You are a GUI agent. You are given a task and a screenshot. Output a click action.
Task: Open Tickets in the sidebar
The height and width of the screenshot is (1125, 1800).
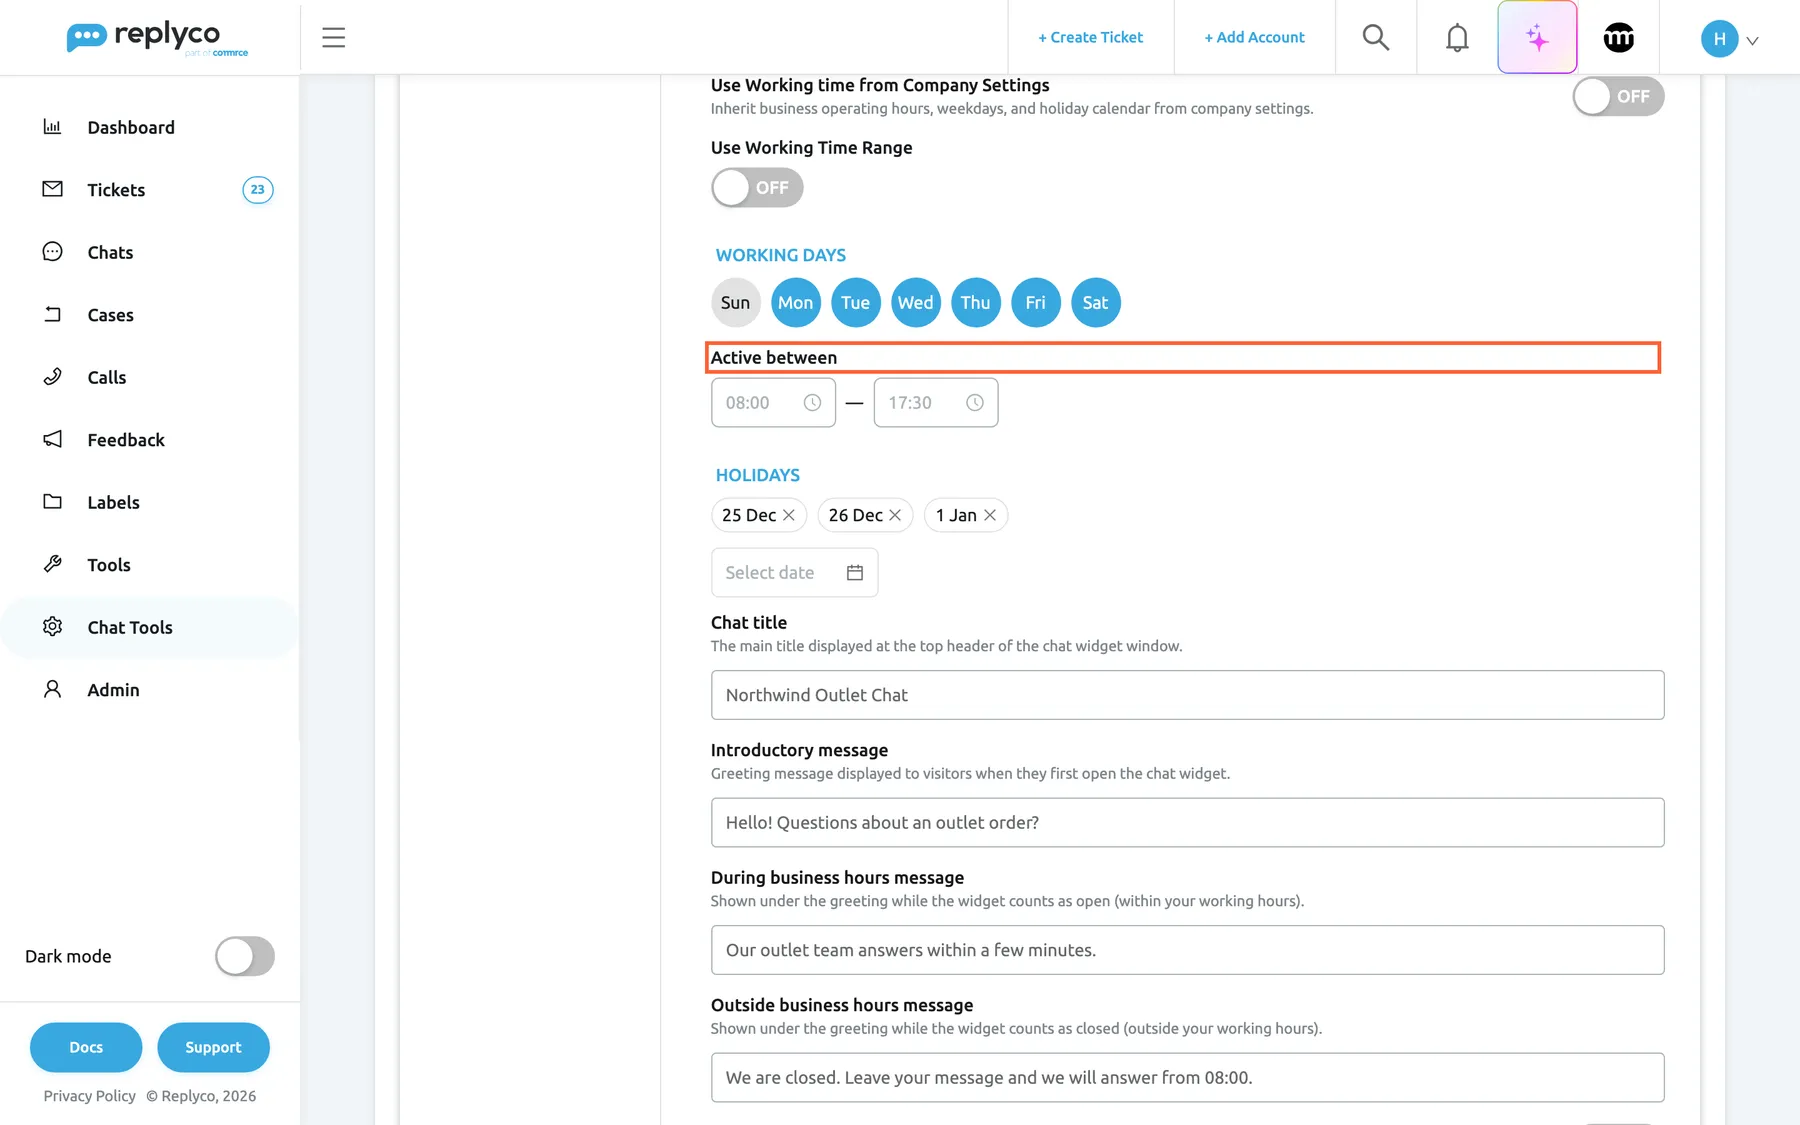point(150,190)
